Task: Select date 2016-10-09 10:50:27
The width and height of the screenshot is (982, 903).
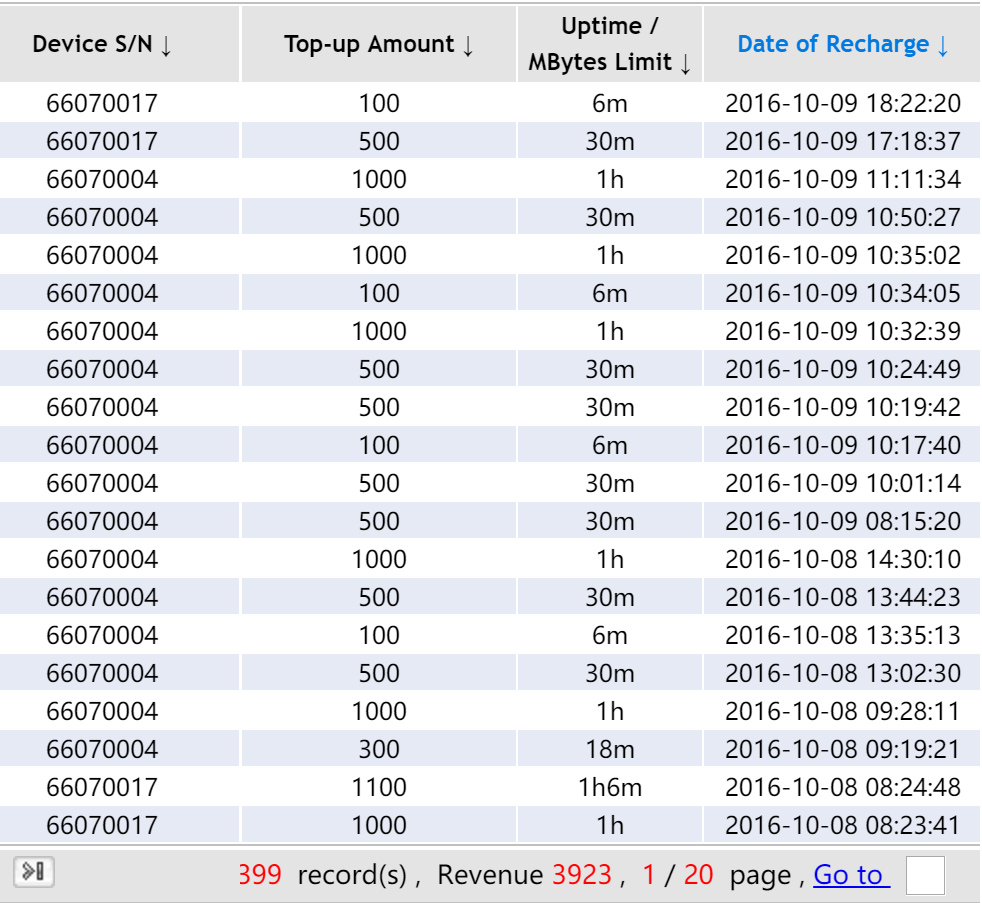Action: point(842,217)
